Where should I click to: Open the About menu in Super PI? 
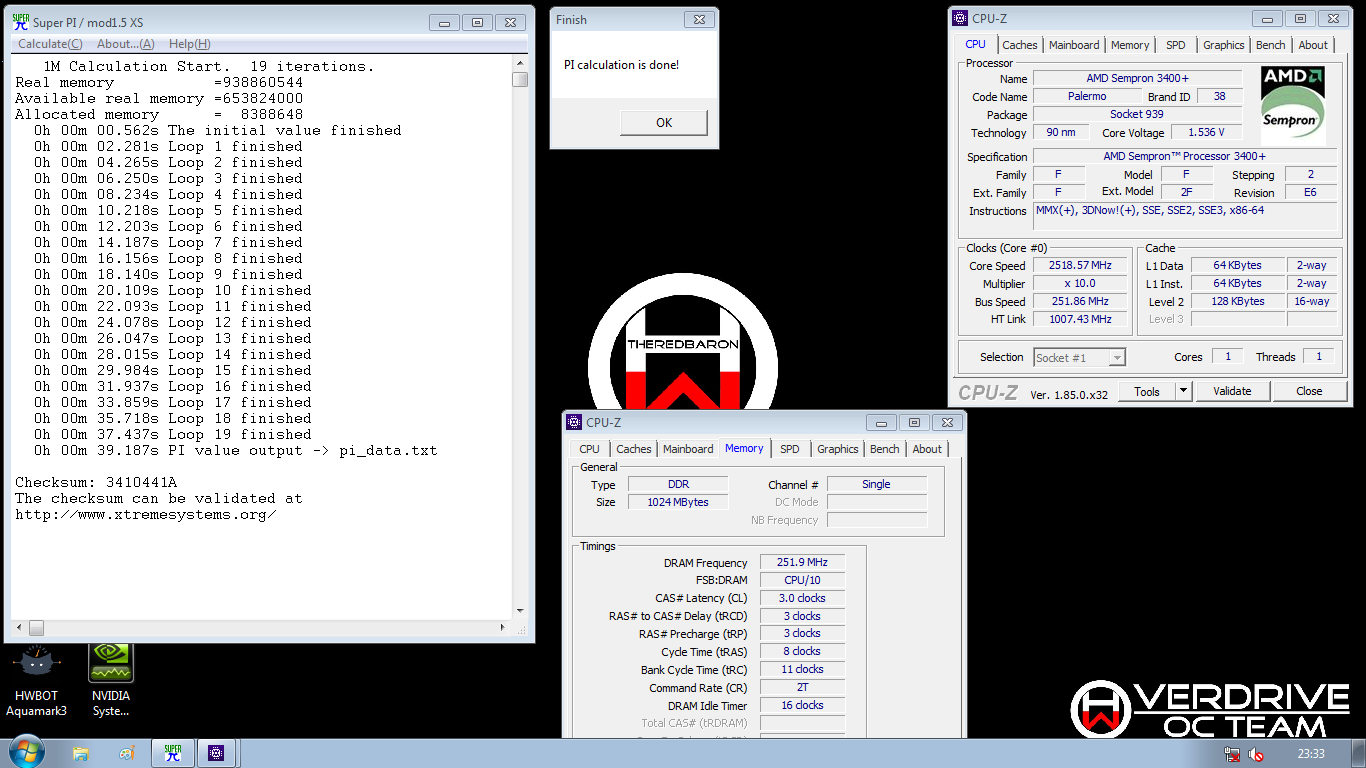[x=125, y=44]
